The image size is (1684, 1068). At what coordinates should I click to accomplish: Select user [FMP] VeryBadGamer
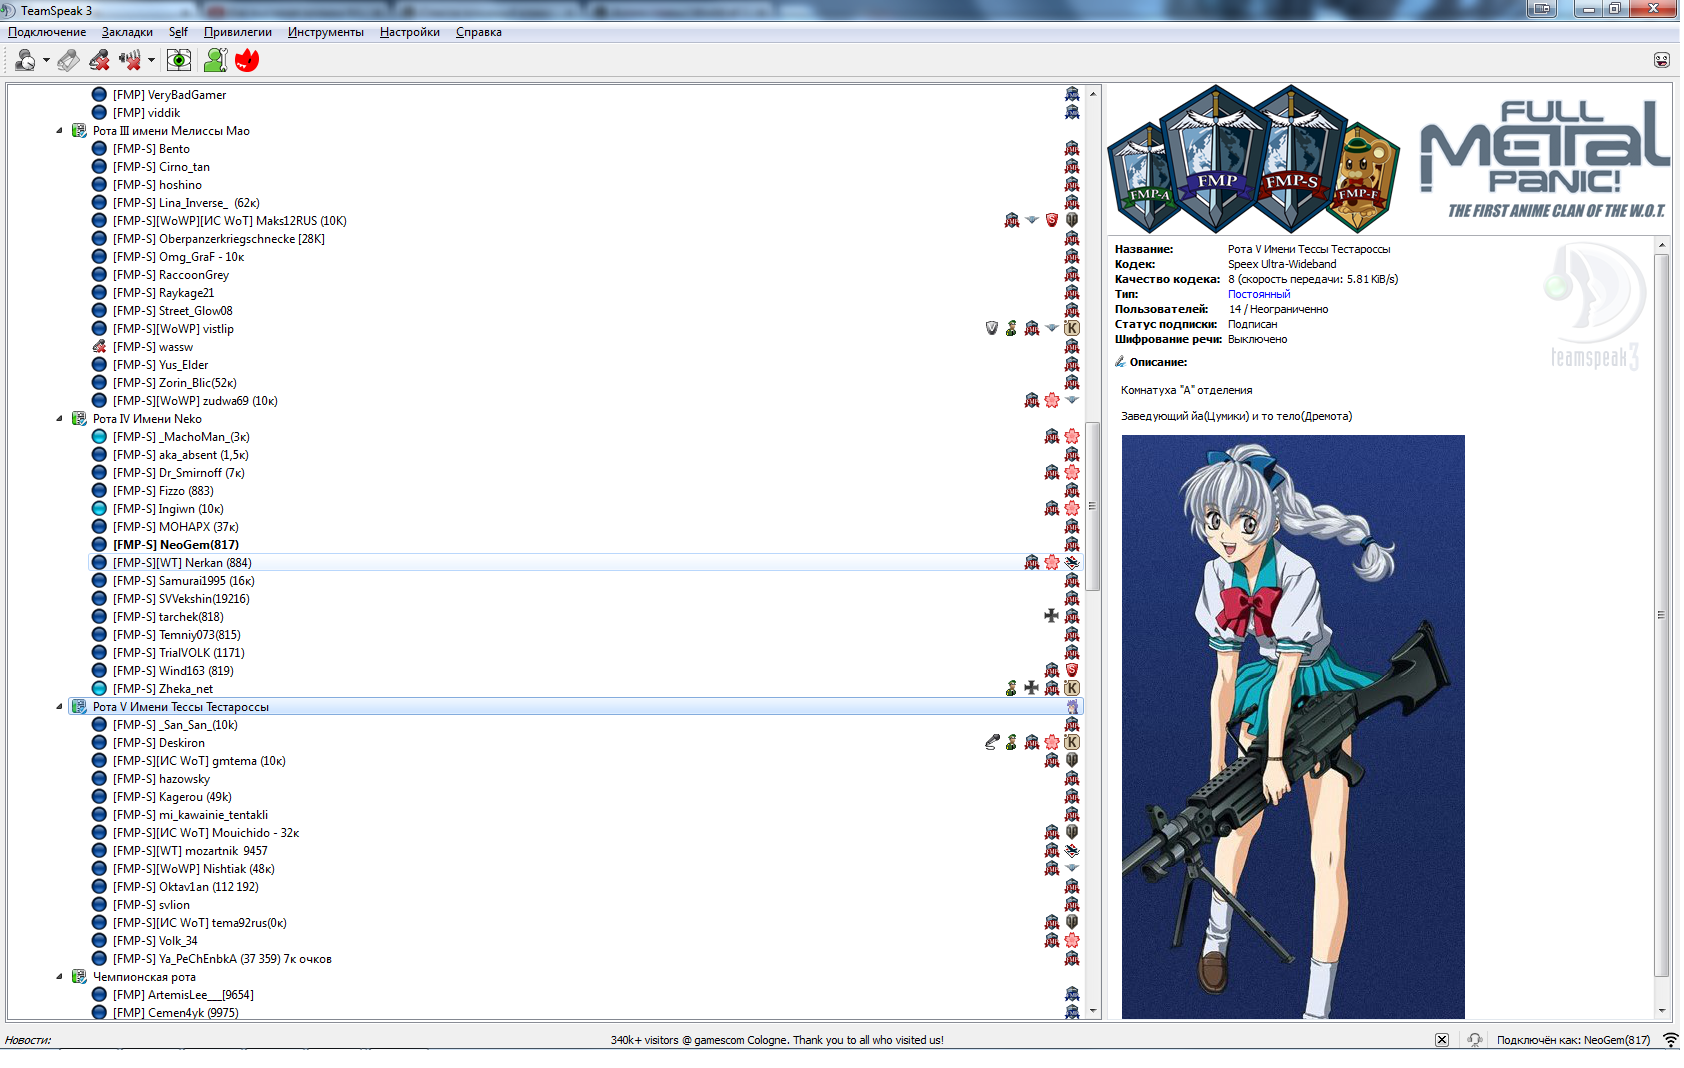pos(170,95)
